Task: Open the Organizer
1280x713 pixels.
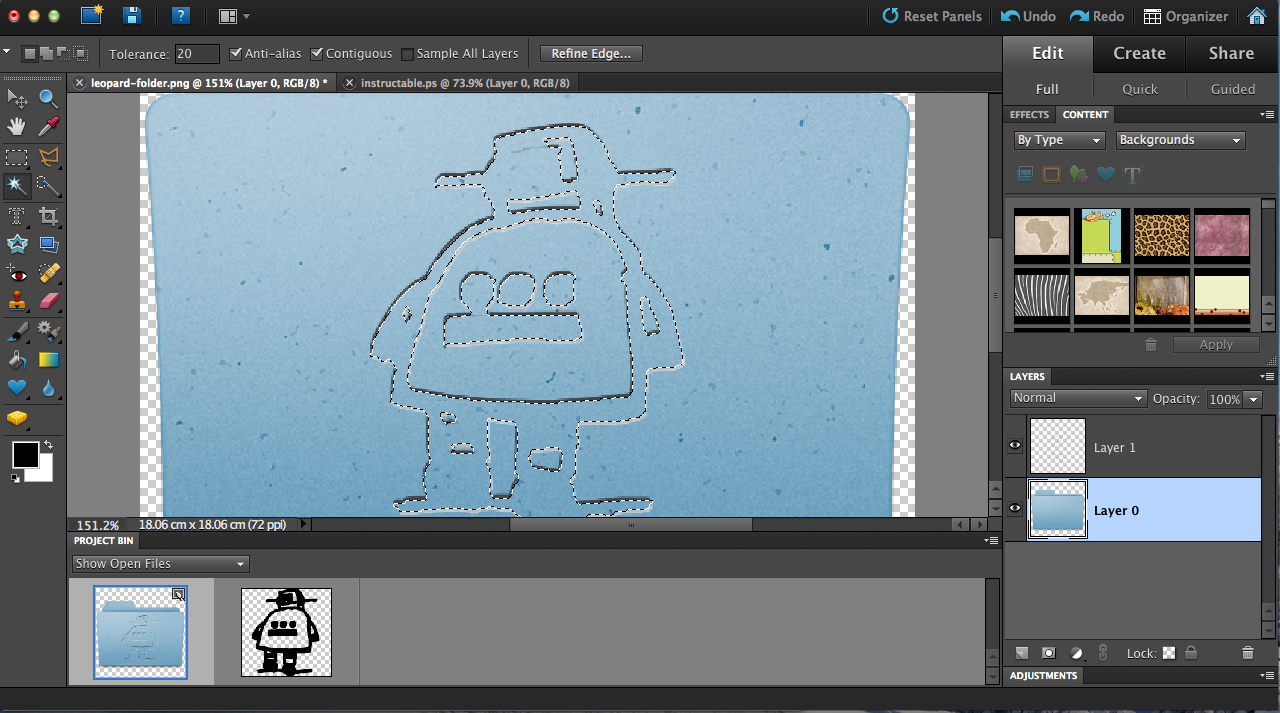Action: pos(1186,16)
